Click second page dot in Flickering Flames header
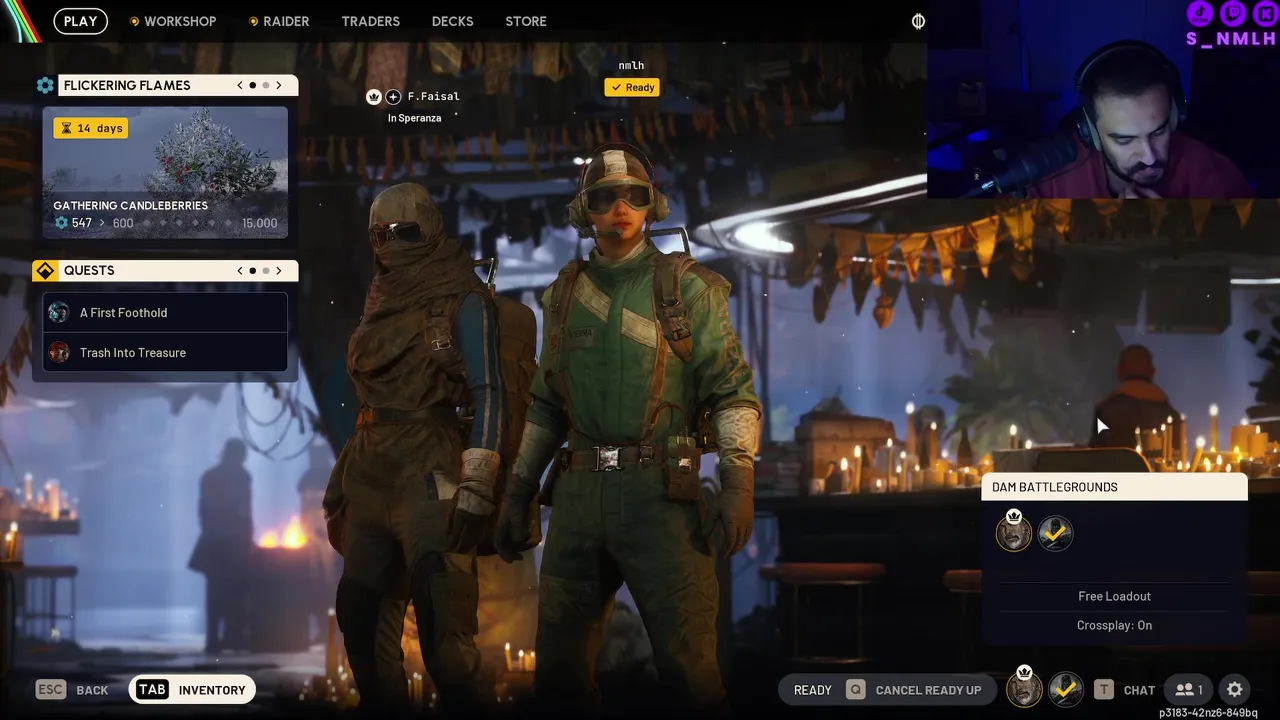 (x=266, y=86)
